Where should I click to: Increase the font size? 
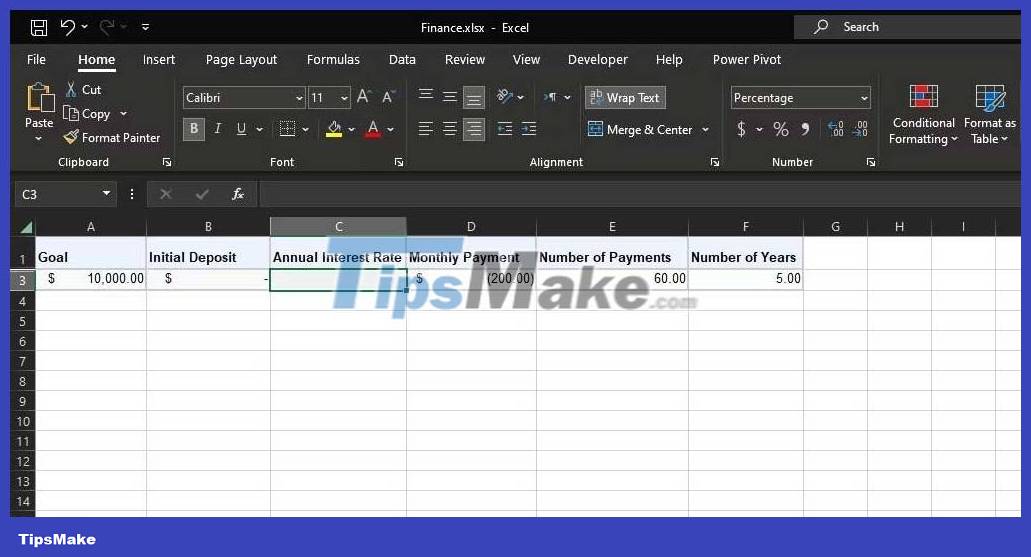pos(364,97)
